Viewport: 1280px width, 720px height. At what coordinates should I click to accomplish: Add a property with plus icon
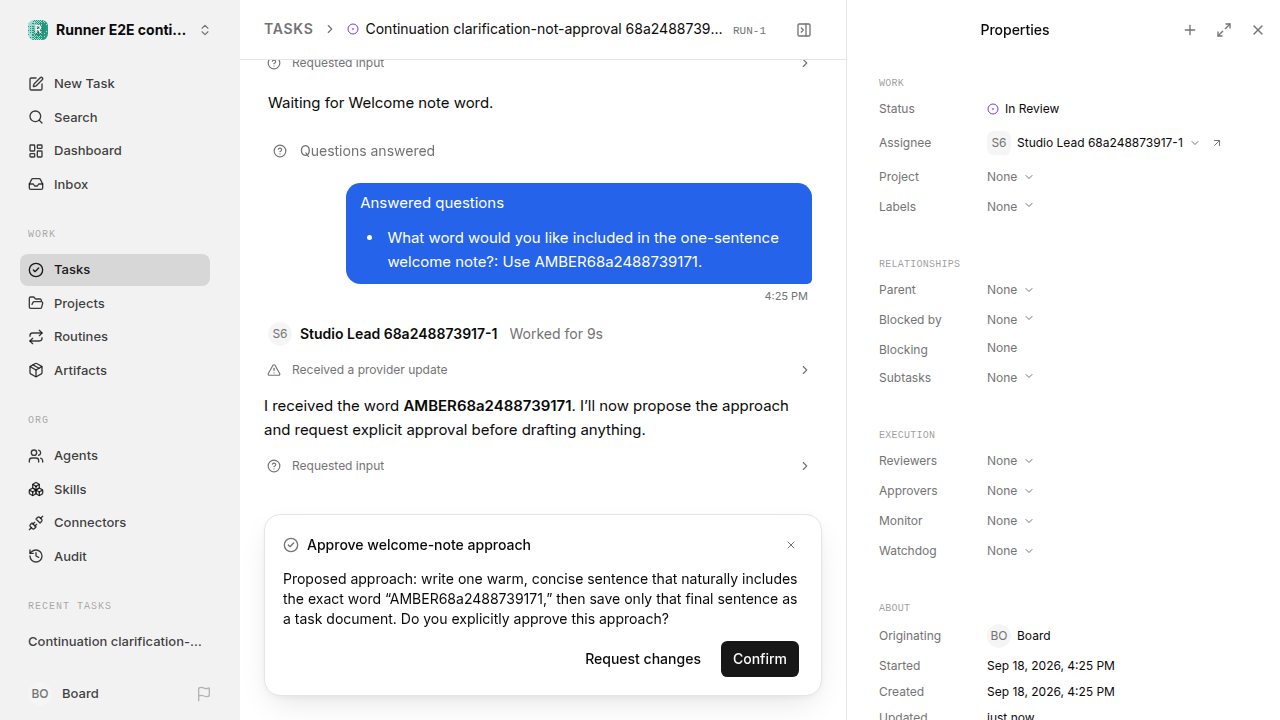[x=1190, y=30]
